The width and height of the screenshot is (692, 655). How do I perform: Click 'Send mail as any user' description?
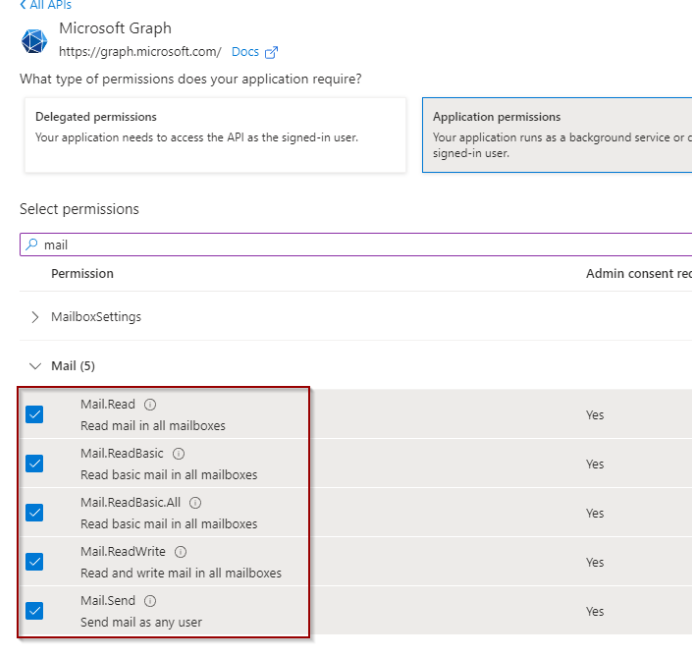pyautogui.click(x=141, y=622)
